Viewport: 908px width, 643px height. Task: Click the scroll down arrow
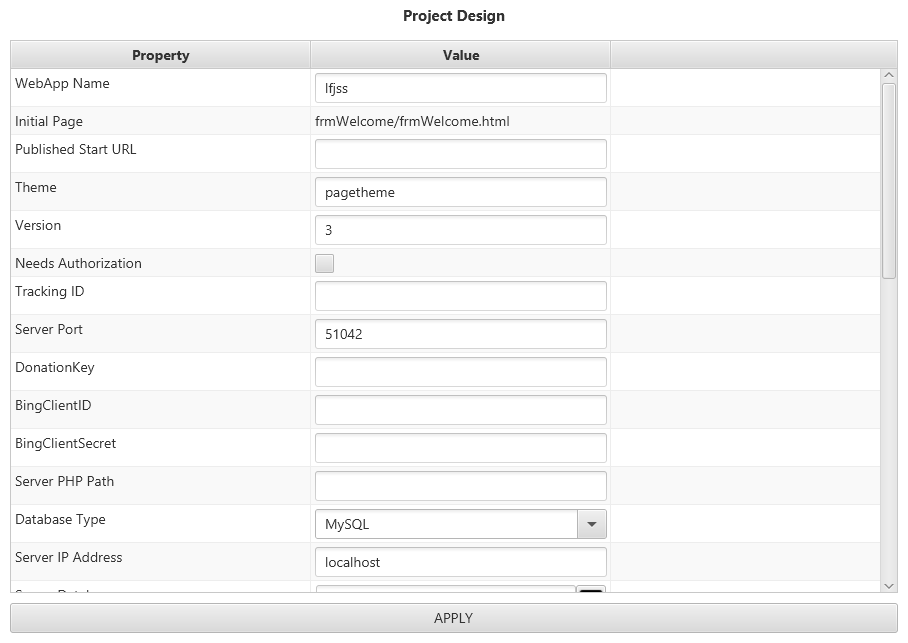pos(889,585)
